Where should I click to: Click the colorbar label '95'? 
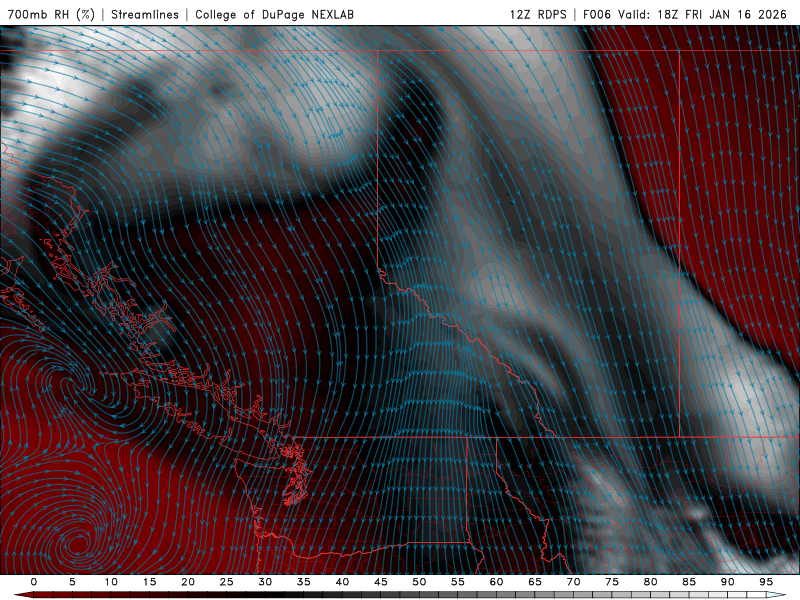click(765, 582)
